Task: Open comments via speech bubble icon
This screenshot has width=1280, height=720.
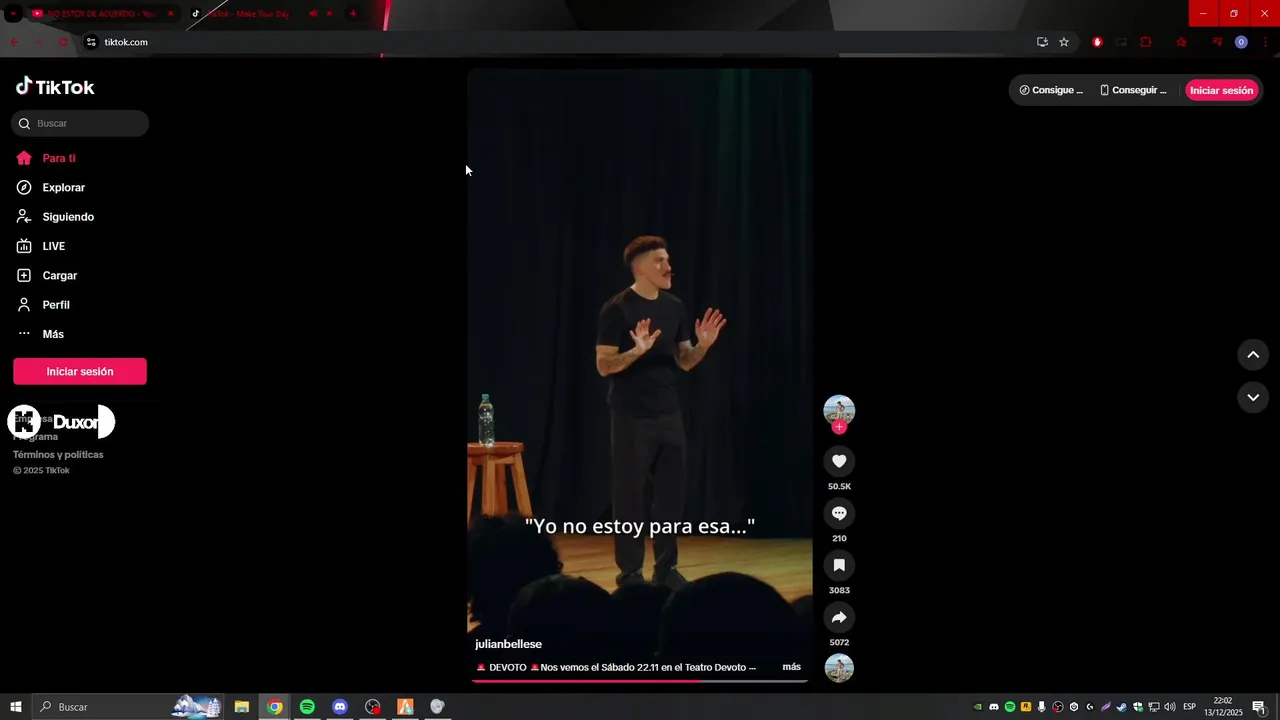Action: click(x=839, y=513)
